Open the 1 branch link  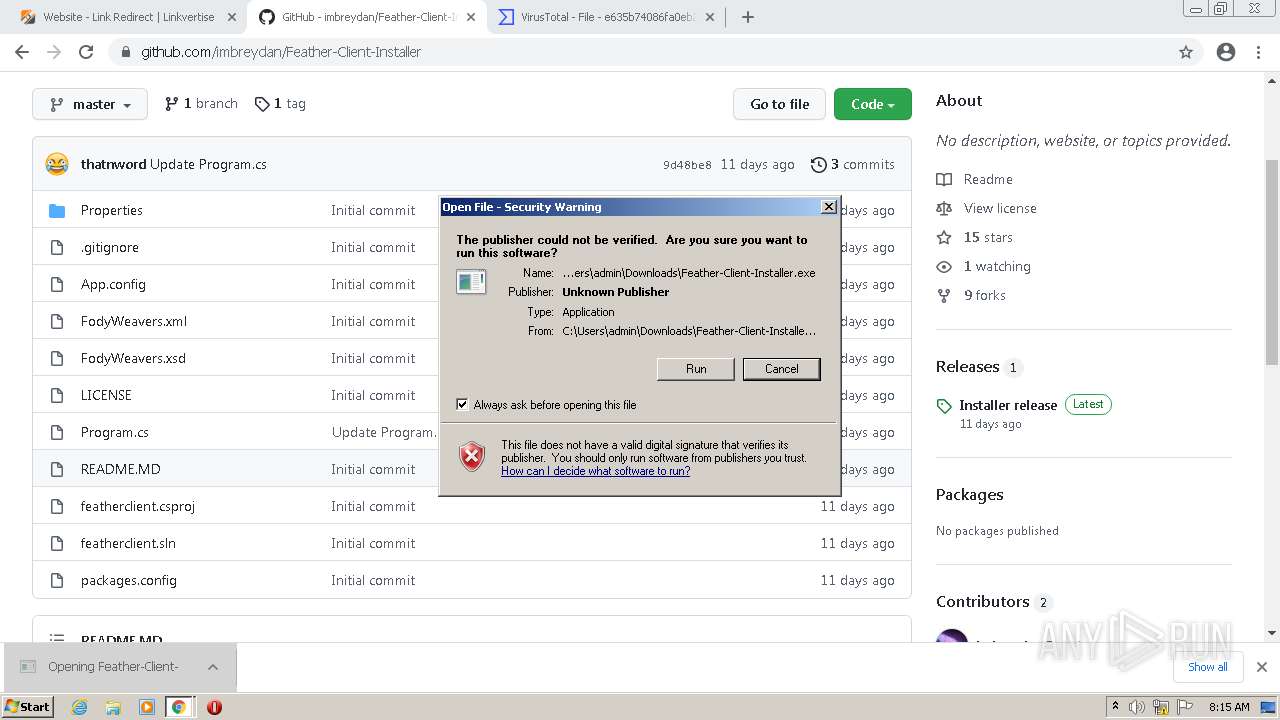[x=201, y=104]
